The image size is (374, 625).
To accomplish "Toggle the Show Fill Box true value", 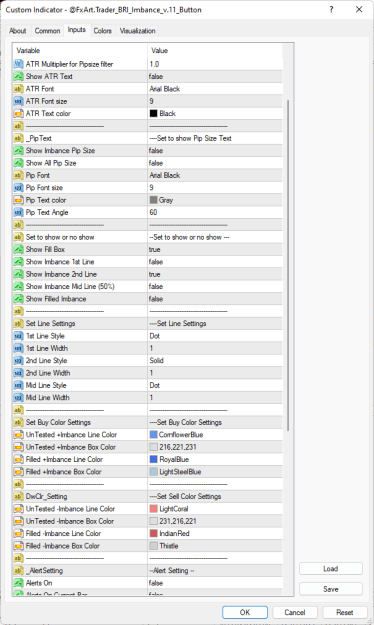I will (x=215, y=250).
